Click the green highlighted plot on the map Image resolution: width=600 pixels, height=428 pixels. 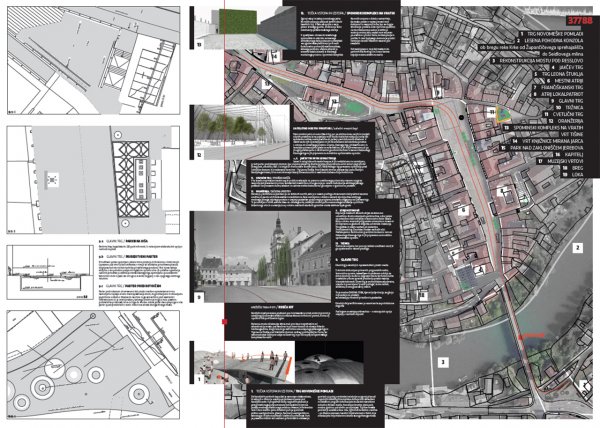point(500,113)
